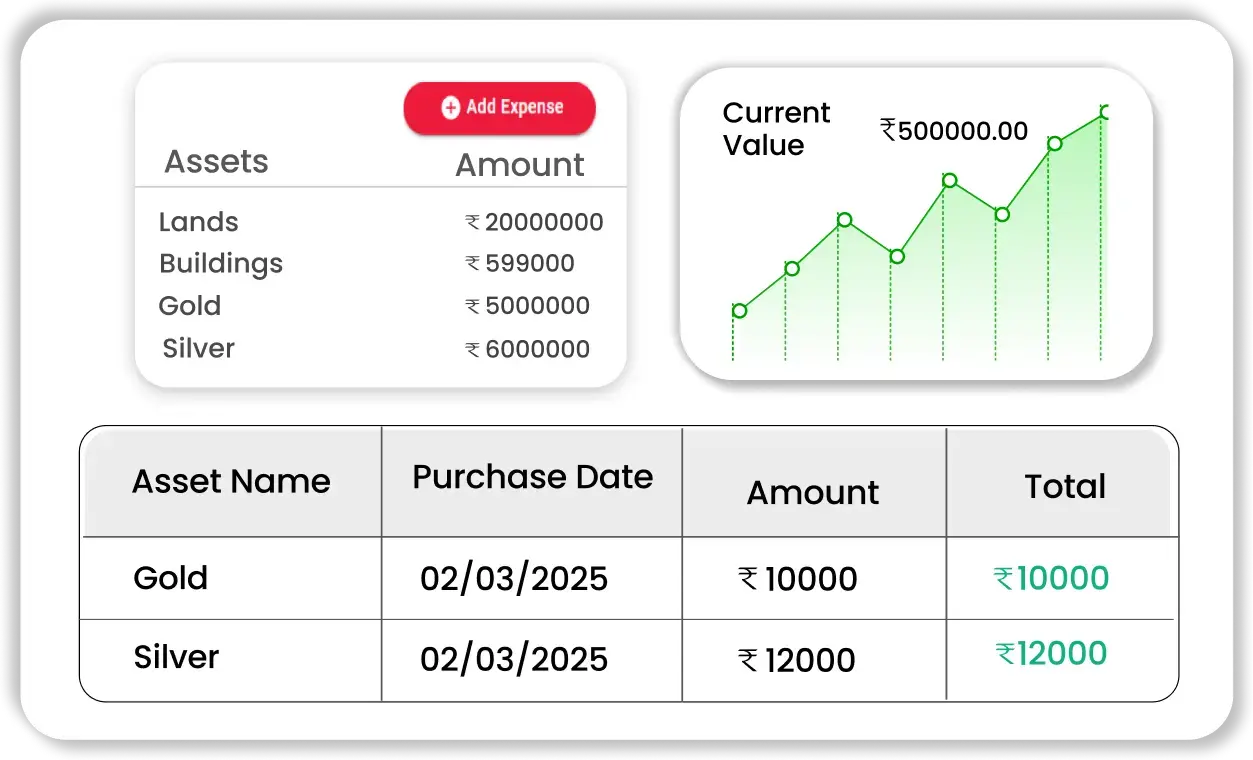Click the ₹500000.00 current value label

[x=954, y=131]
